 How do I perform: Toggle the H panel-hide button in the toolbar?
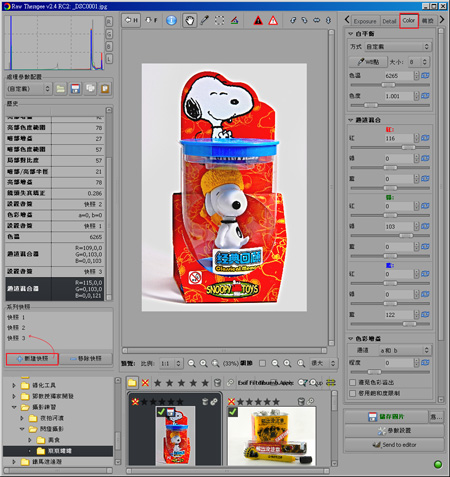(131, 20)
